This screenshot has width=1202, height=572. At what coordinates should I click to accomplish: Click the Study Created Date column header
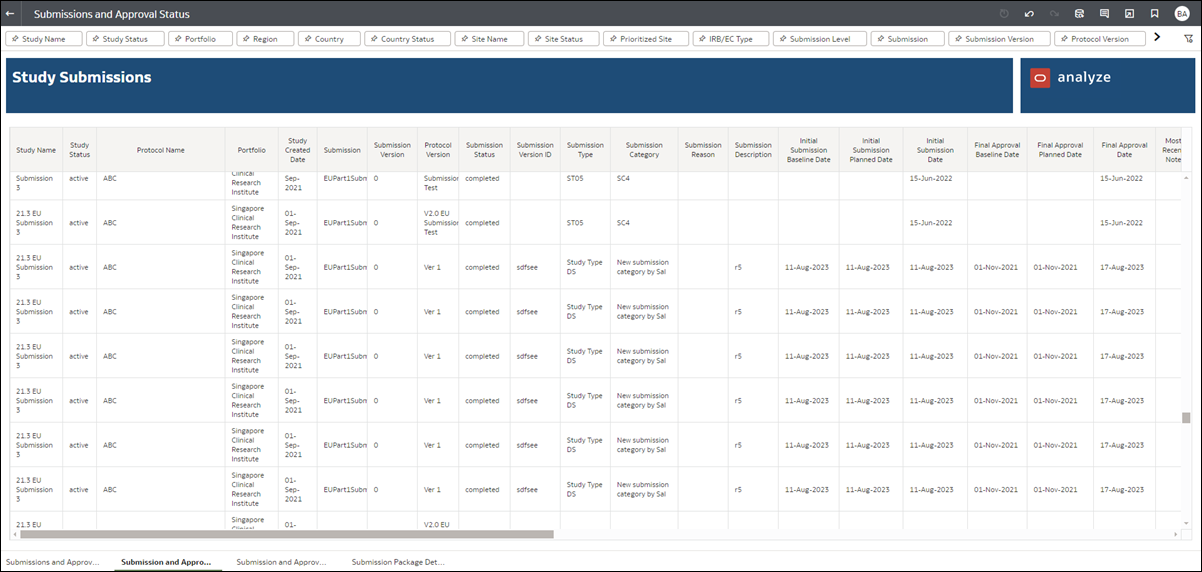click(x=298, y=150)
